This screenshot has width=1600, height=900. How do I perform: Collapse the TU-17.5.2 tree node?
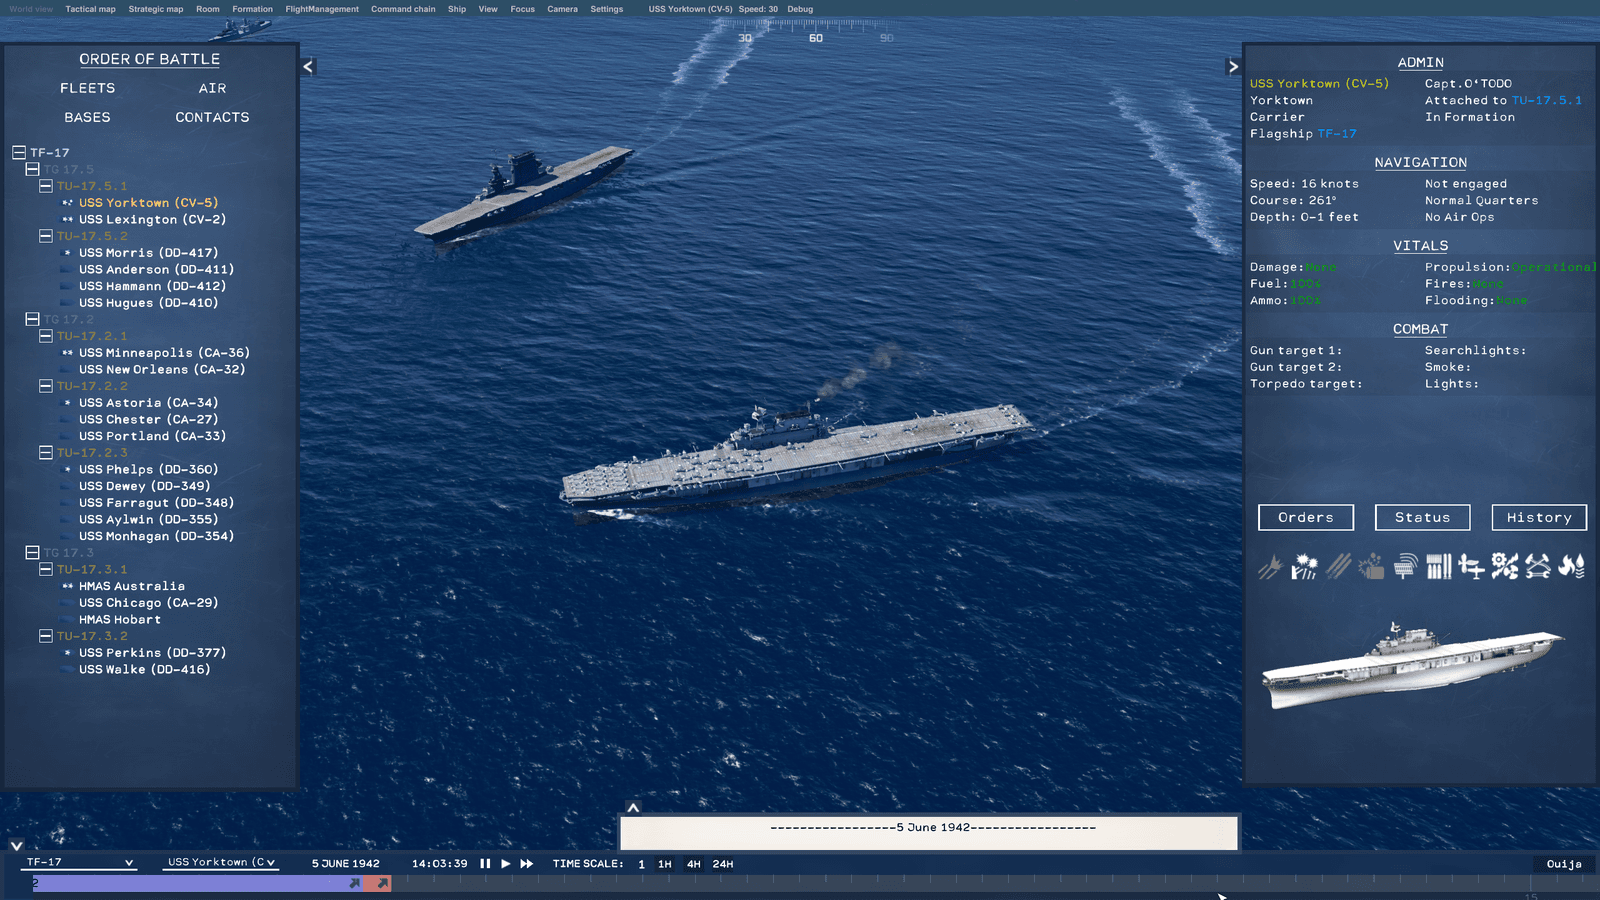[46, 236]
